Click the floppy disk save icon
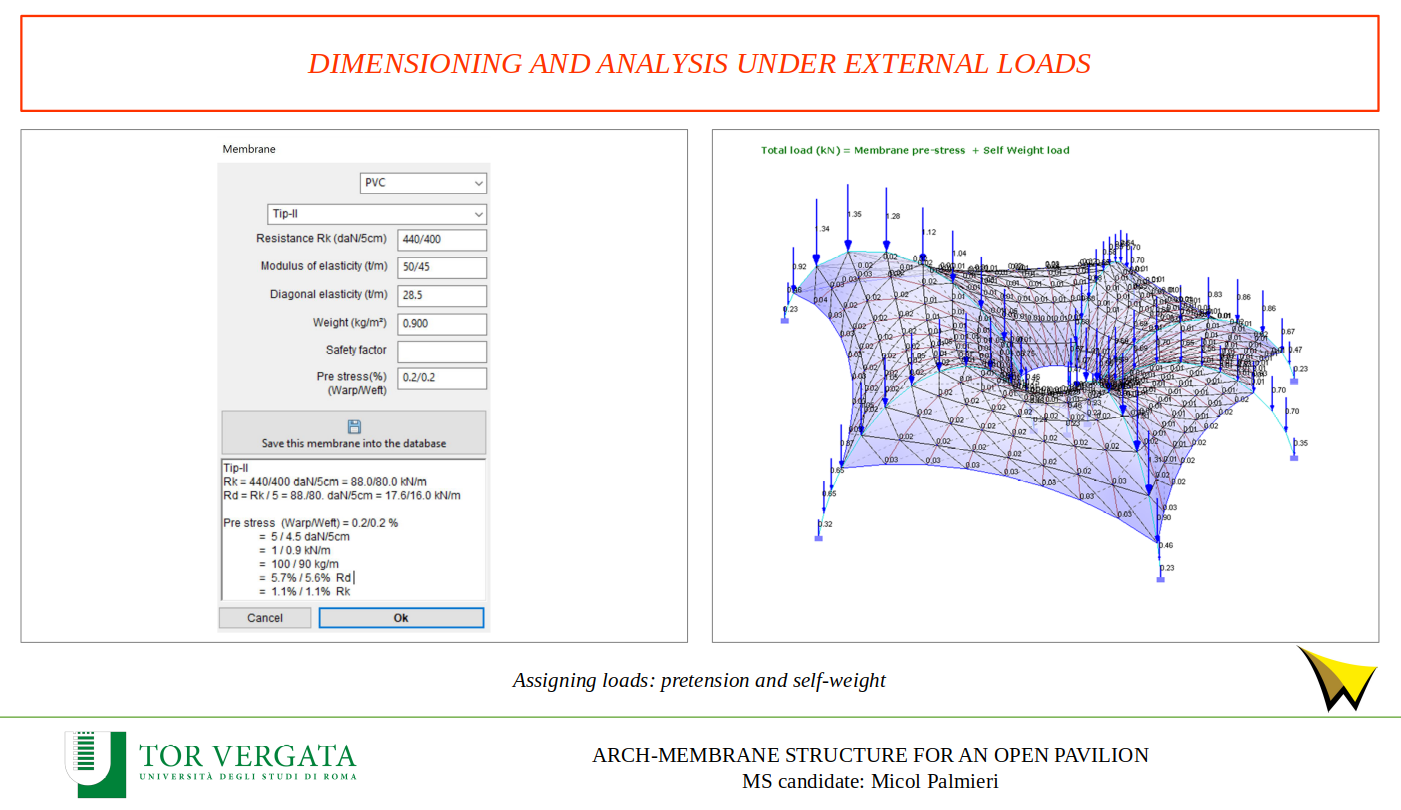The width and height of the screenshot is (1401, 810). tap(354, 426)
